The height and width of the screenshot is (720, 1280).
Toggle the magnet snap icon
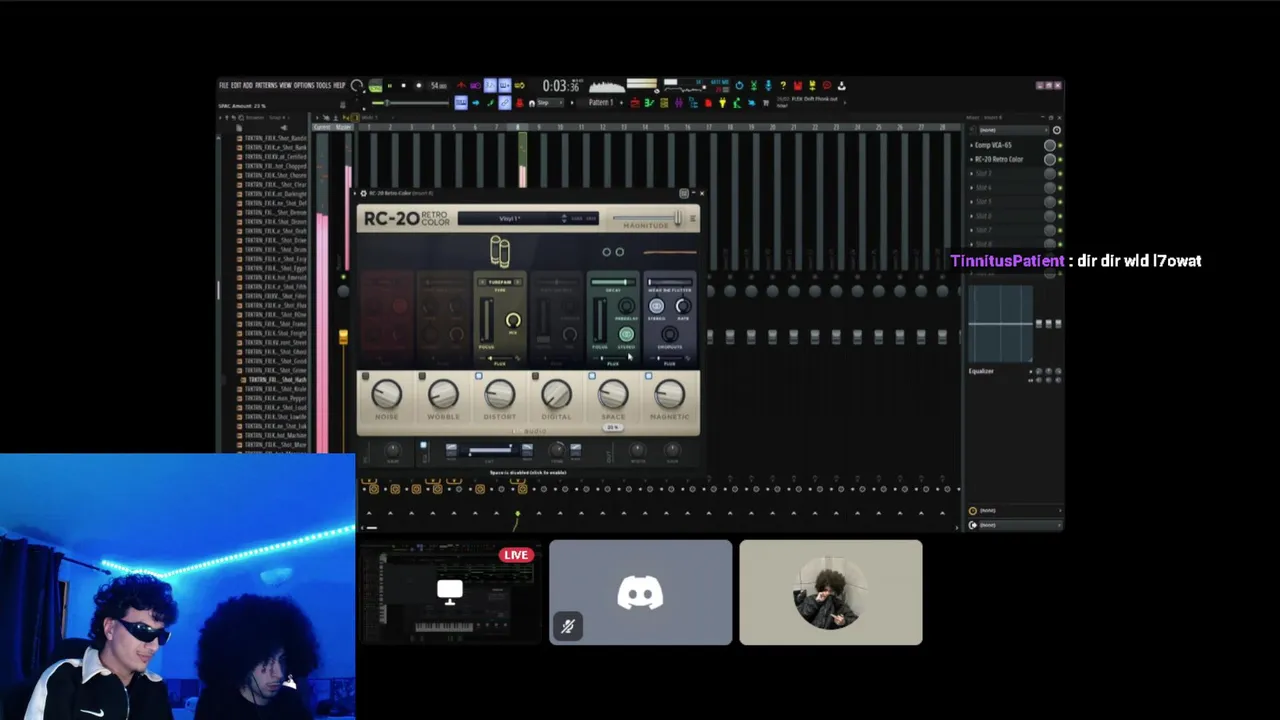(x=531, y=102)
